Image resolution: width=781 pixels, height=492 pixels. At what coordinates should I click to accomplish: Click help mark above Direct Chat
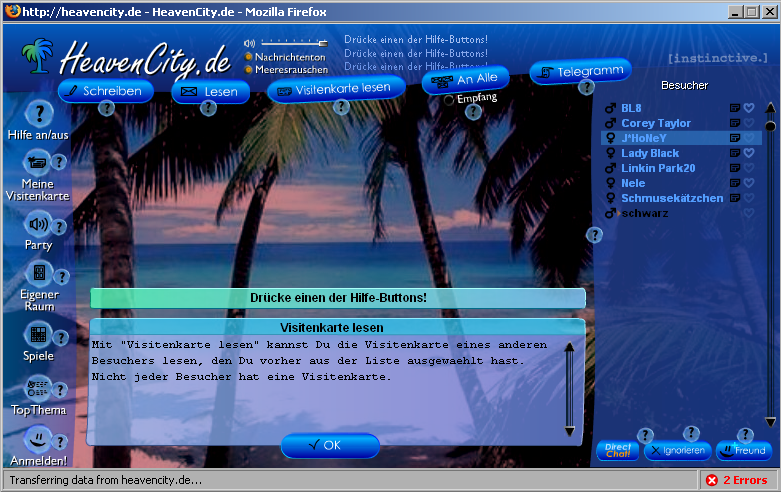coord(646,436)
